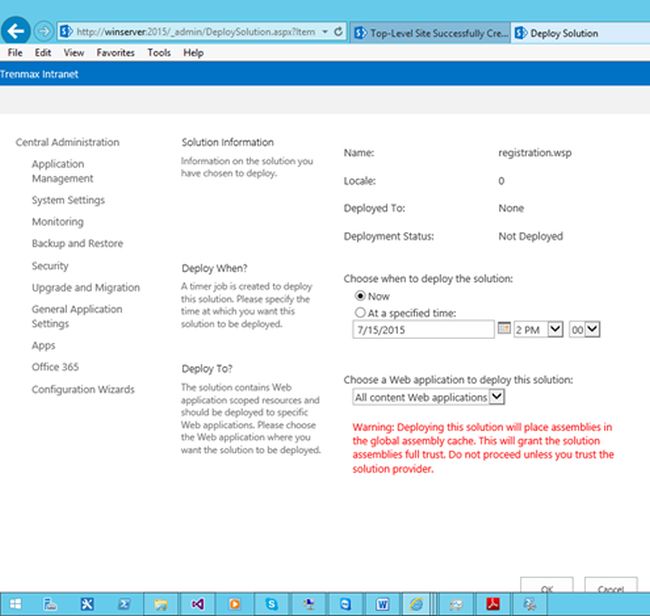650x616 pixels.
Task: Open the Favorites menu
Action: 115,53
